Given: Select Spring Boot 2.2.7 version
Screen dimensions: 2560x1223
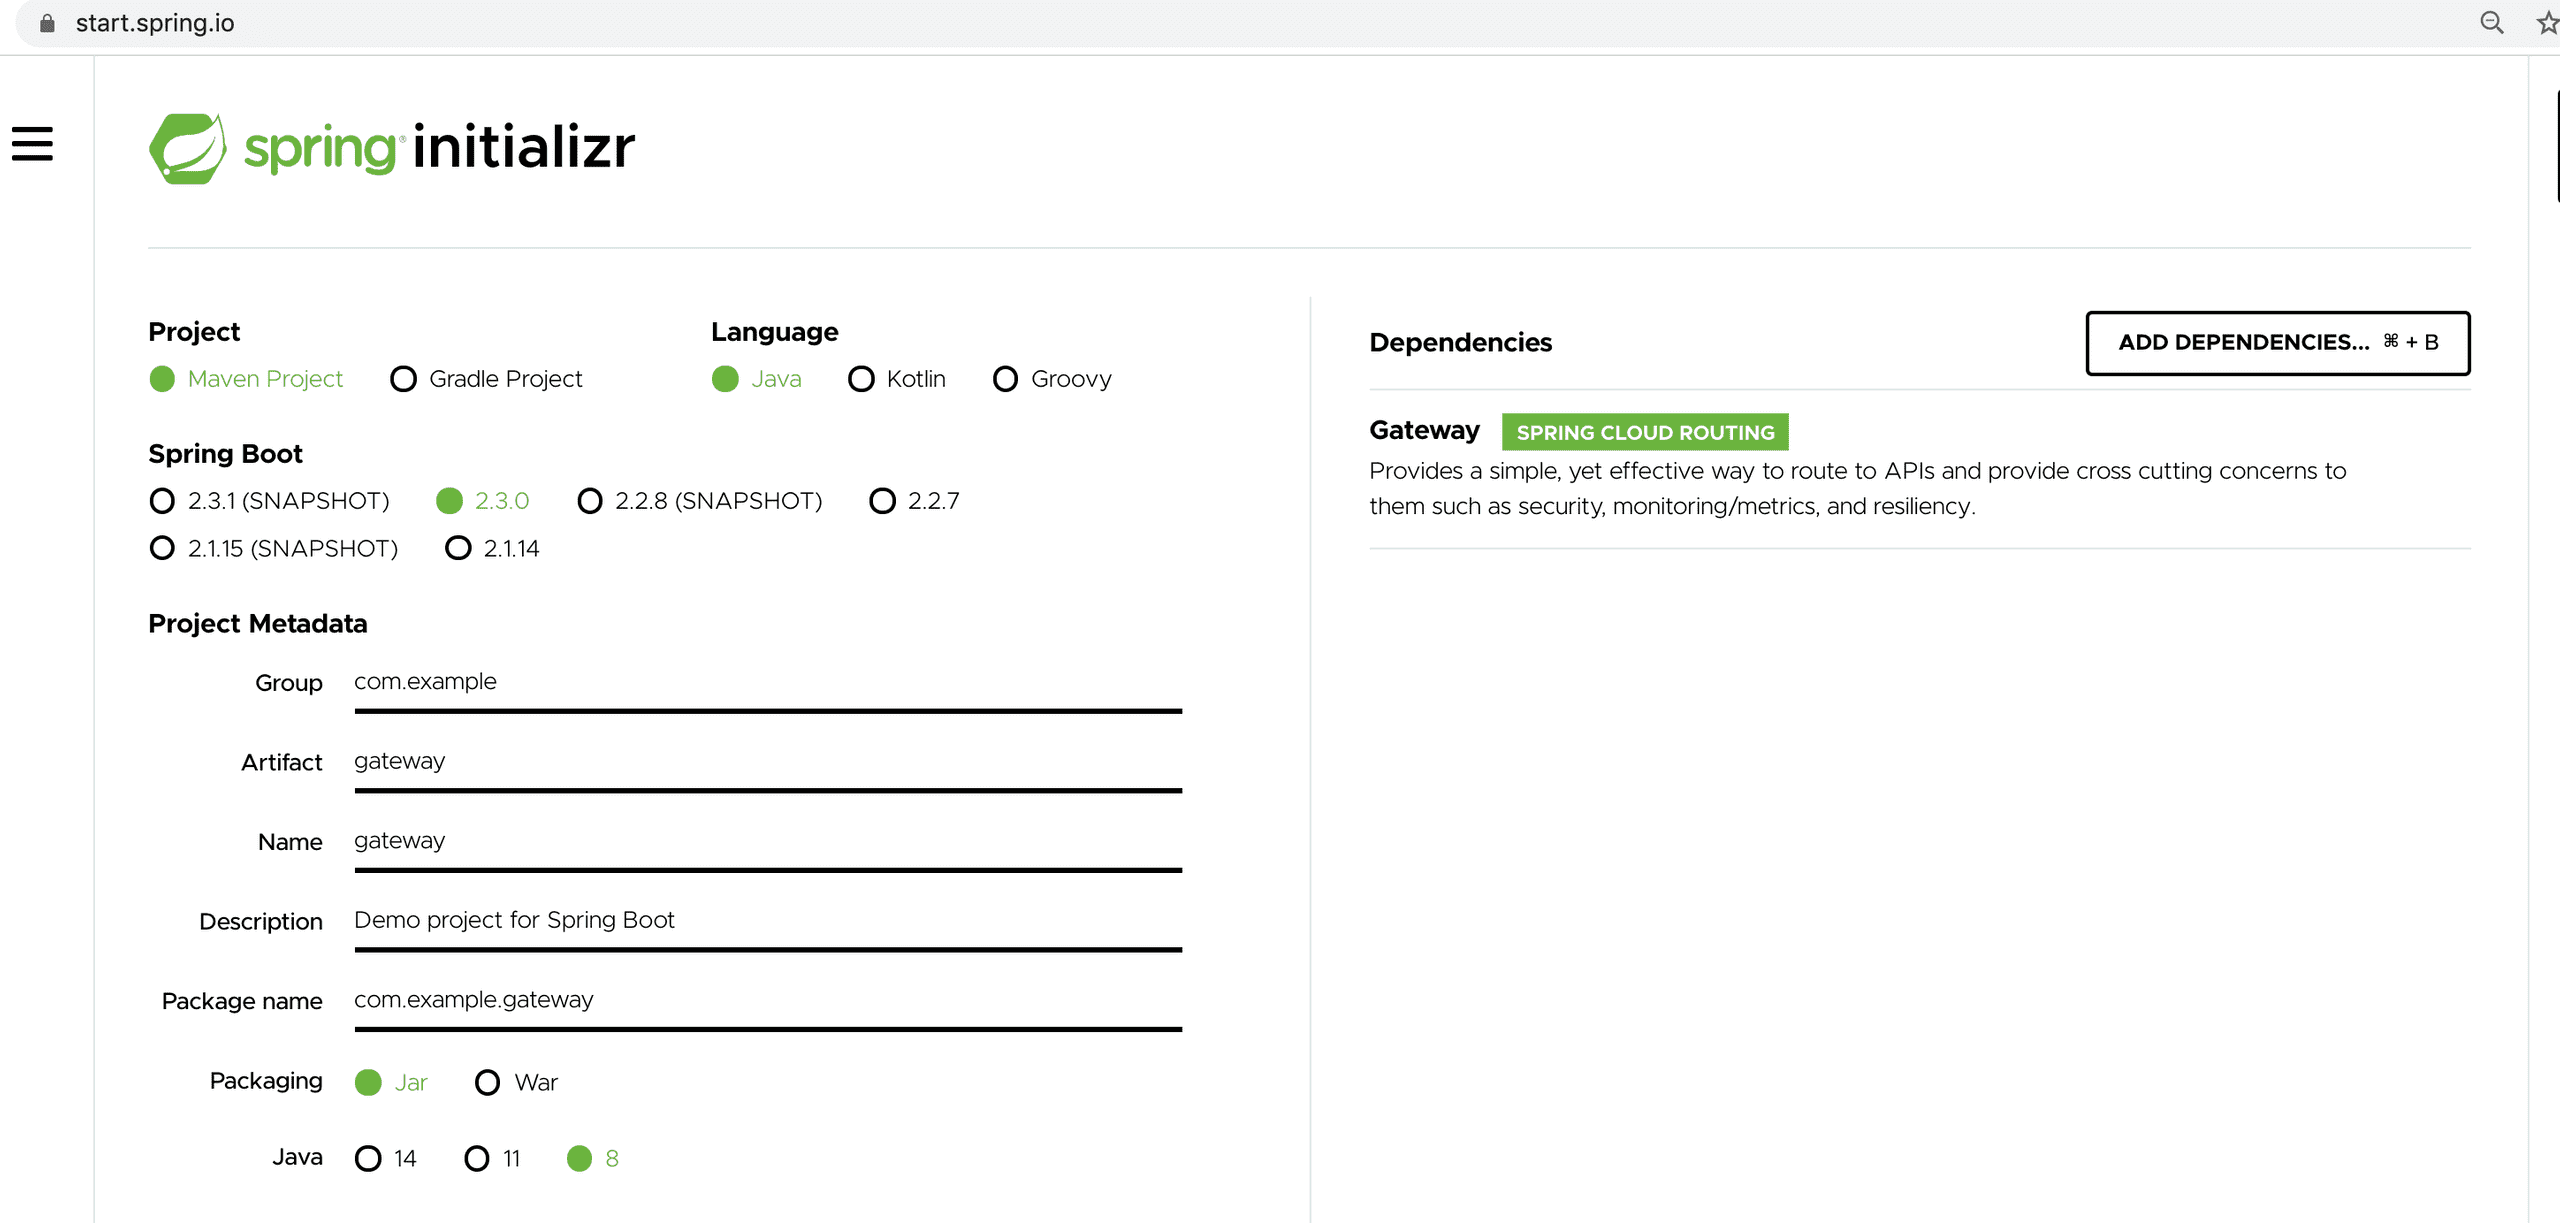Looking at the screenshot, I should (915, 501).
